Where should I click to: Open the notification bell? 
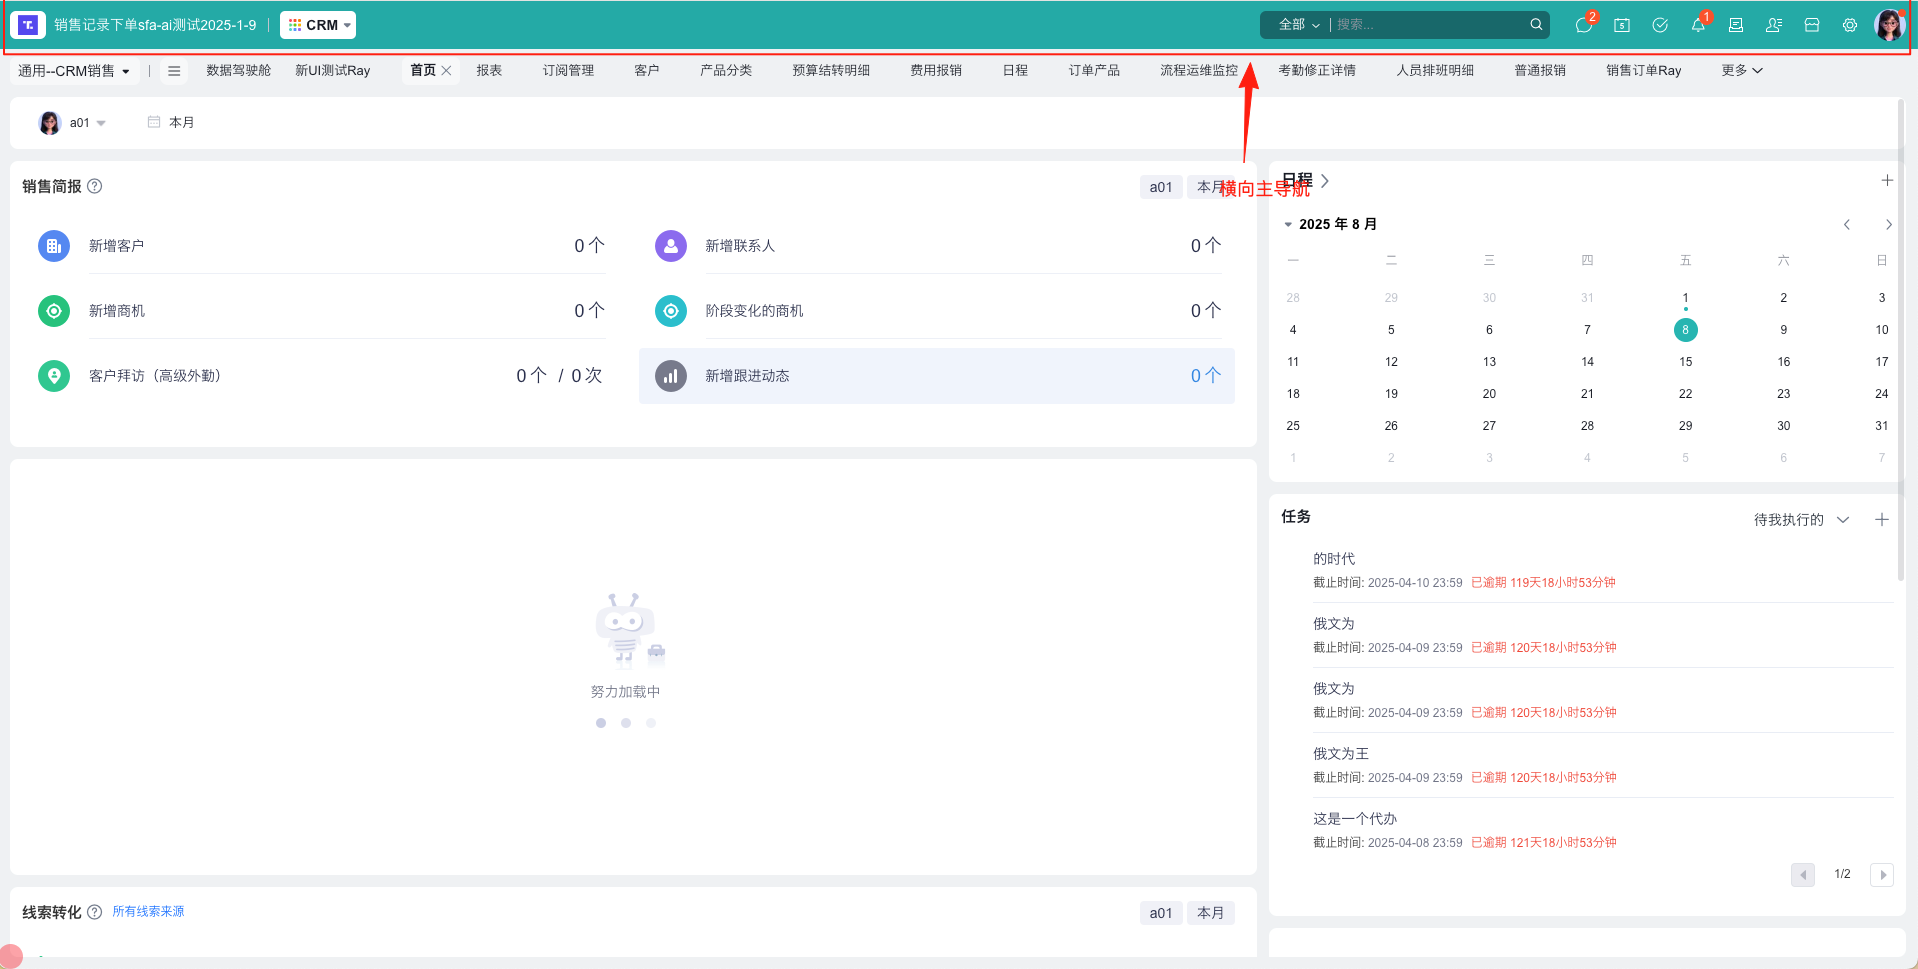(x=1698, y=25)
